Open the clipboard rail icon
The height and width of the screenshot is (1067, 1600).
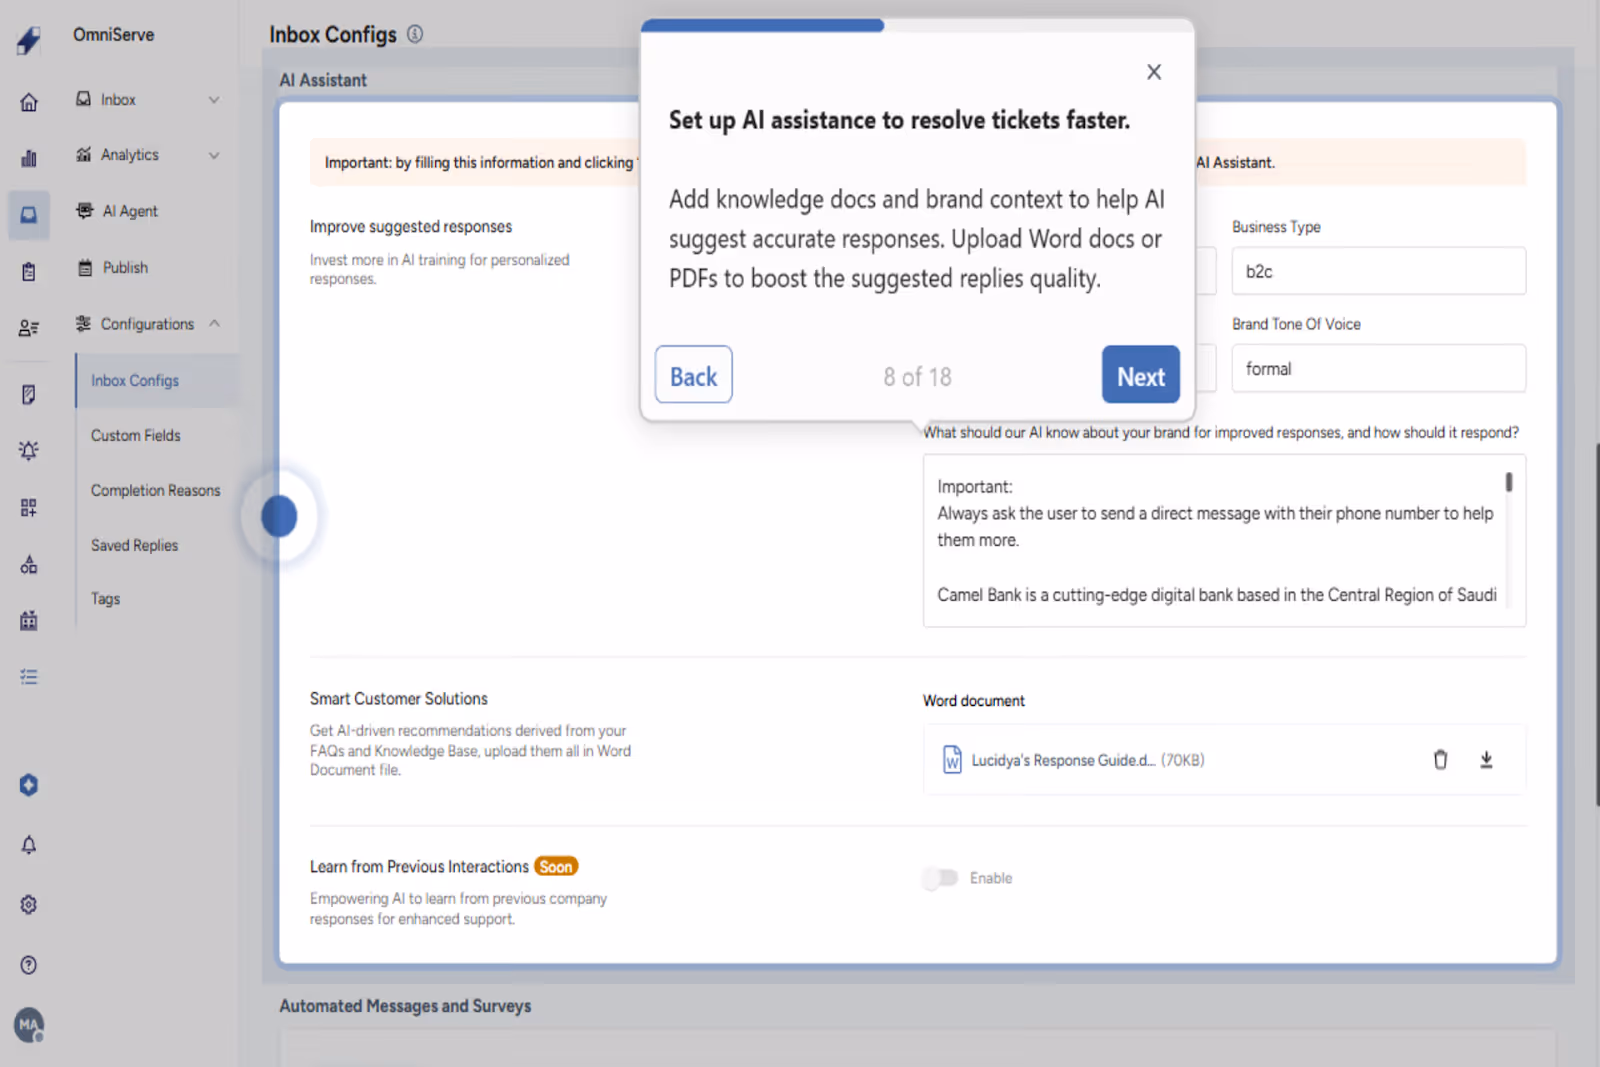pyautogui.click(x=29, y=272)
